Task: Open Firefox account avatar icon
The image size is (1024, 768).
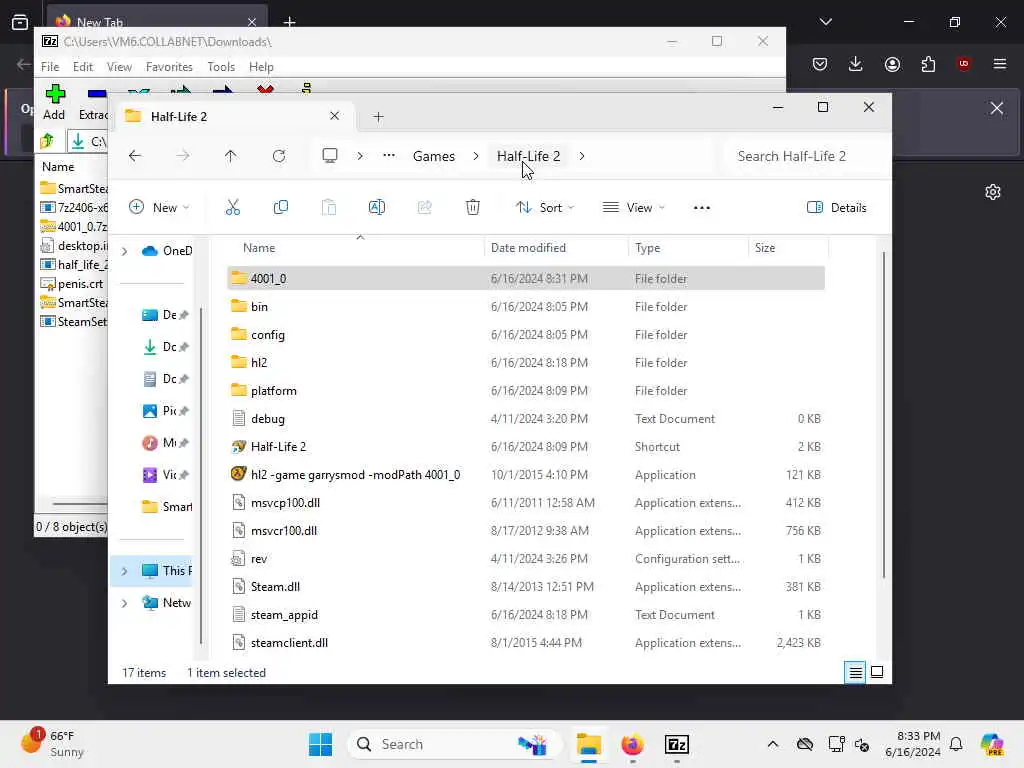Action: point(892,64)
